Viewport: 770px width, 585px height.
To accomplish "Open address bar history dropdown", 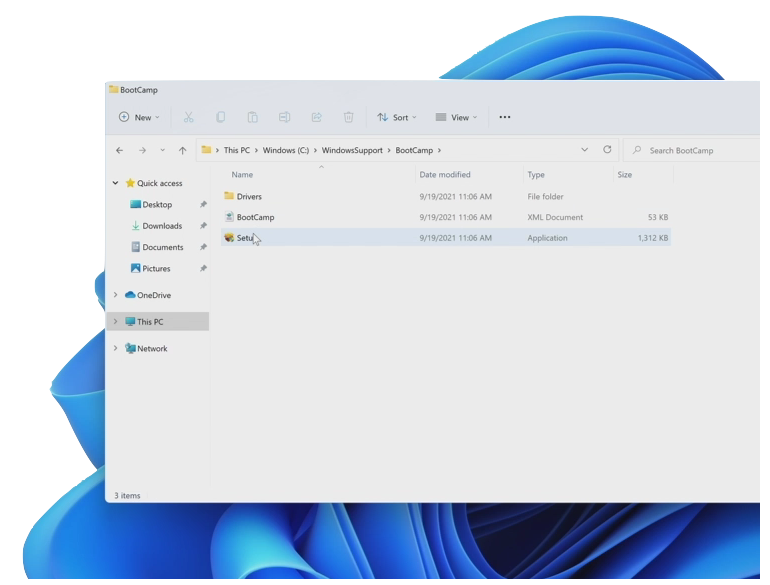I will [584, 150].
